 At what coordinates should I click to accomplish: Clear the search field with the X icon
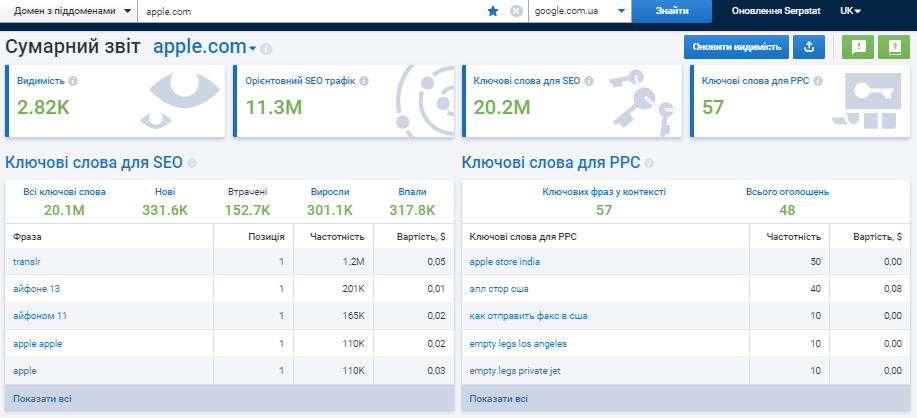516,11
